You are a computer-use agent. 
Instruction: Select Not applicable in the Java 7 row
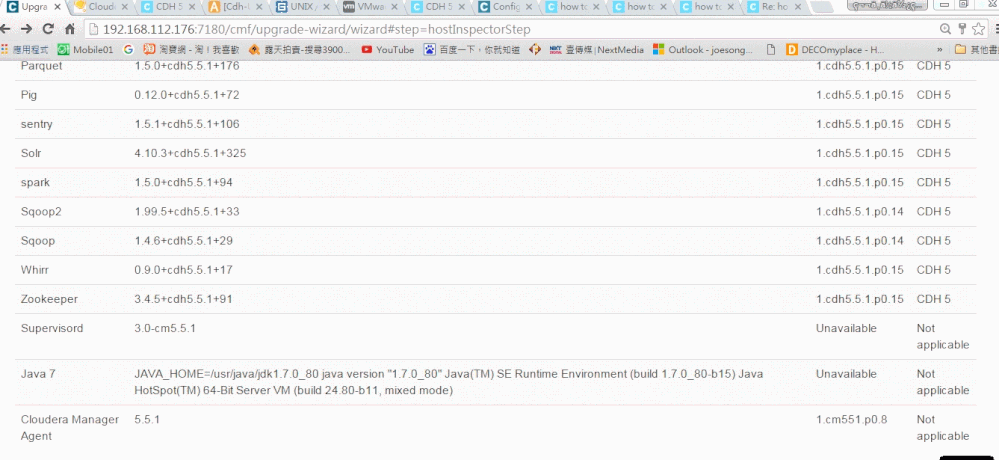(x=943, y=382)
